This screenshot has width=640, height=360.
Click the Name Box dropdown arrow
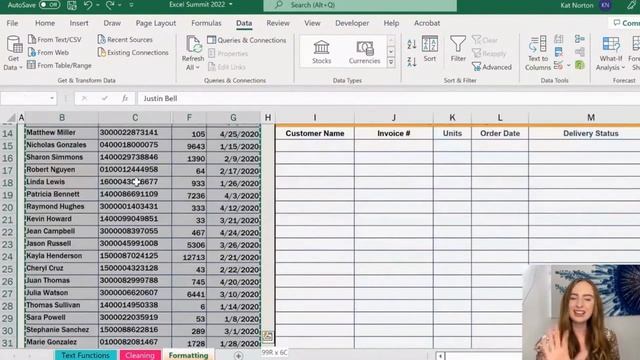(52, 98)
